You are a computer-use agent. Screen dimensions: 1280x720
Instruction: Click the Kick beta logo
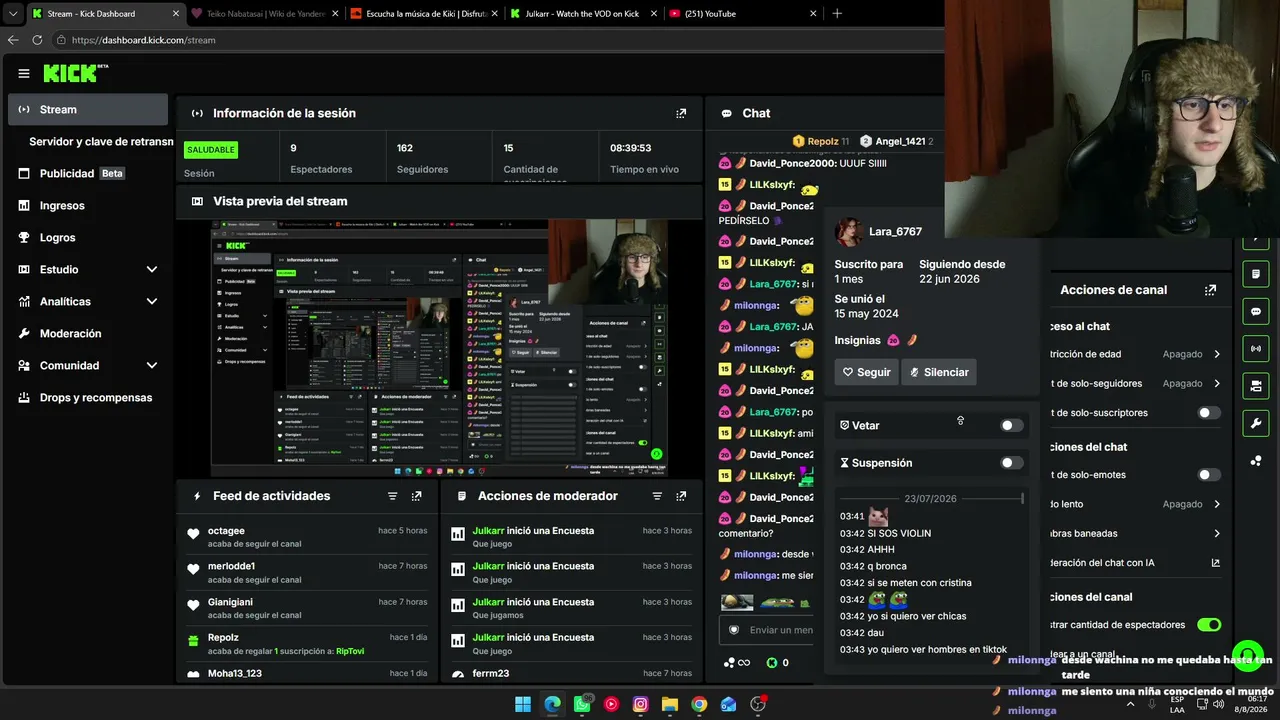(x=75, y=73)
